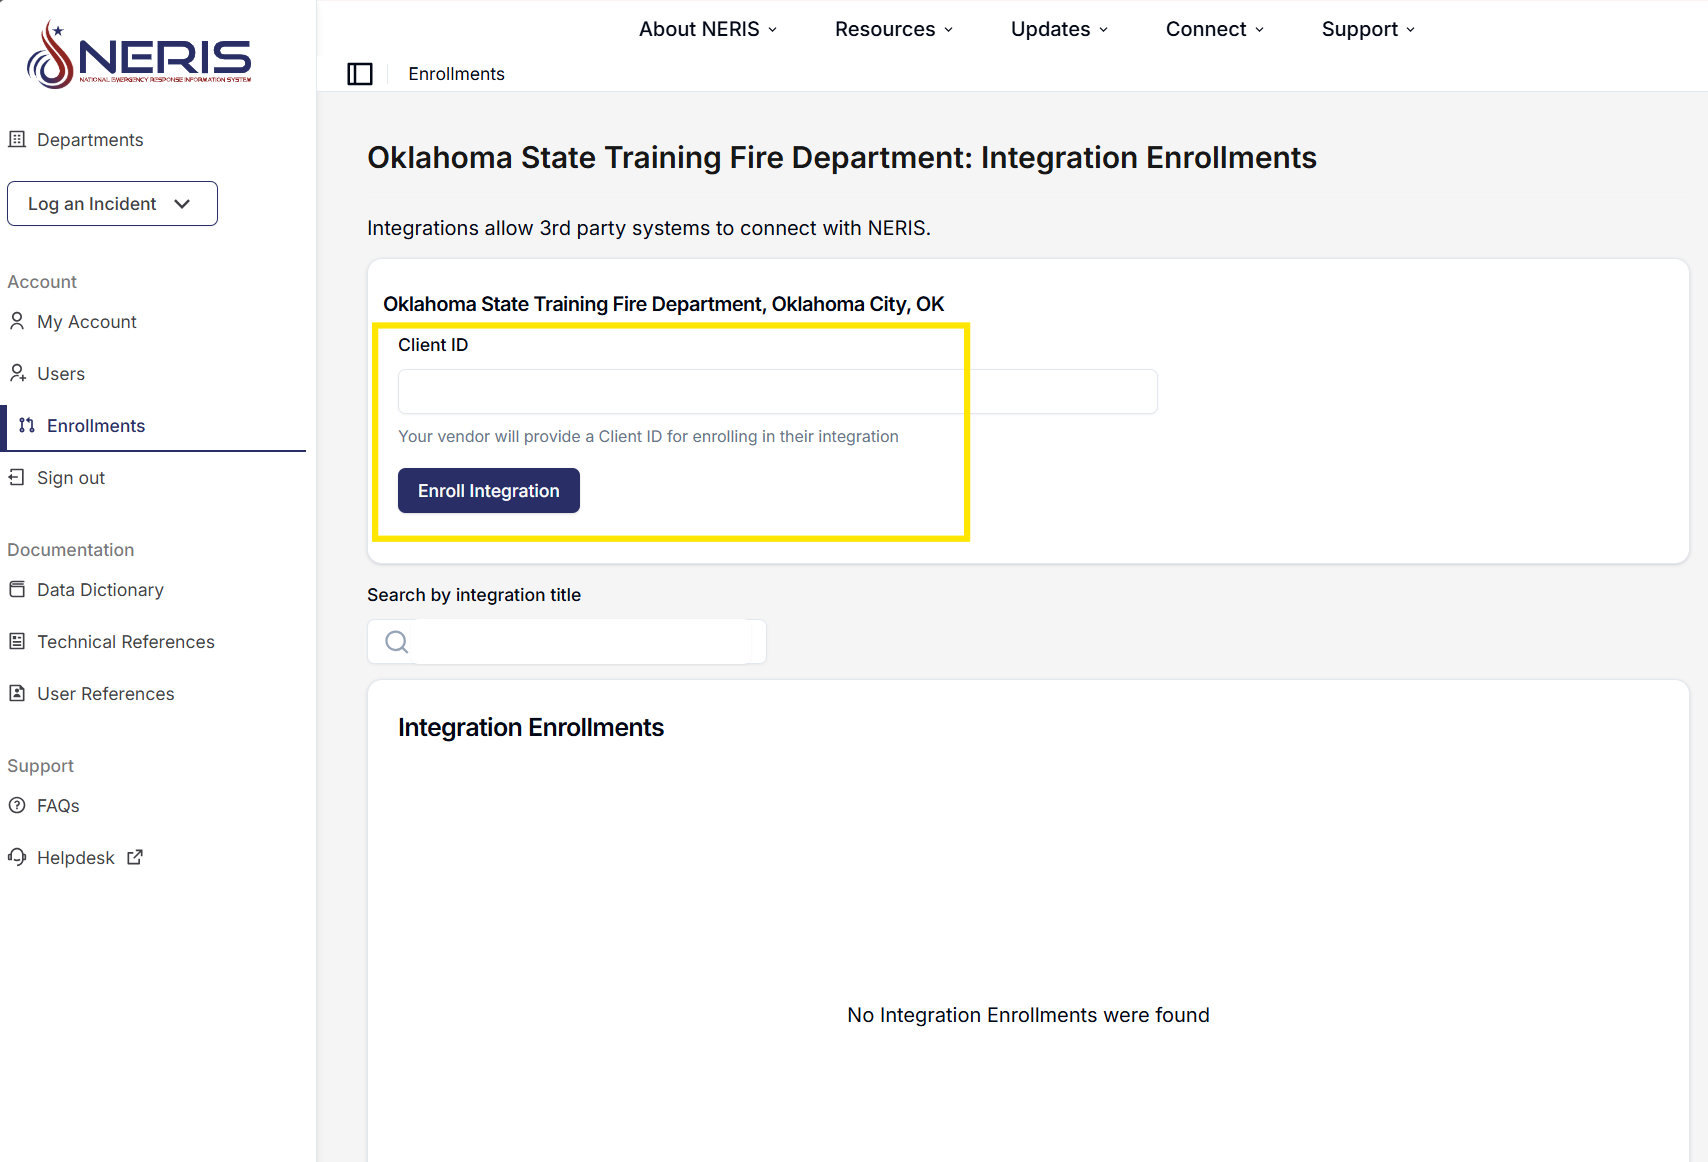Click the Sign out icon
The width and height of the screenshot is (1708, 1162).
[x=17, y=478]
